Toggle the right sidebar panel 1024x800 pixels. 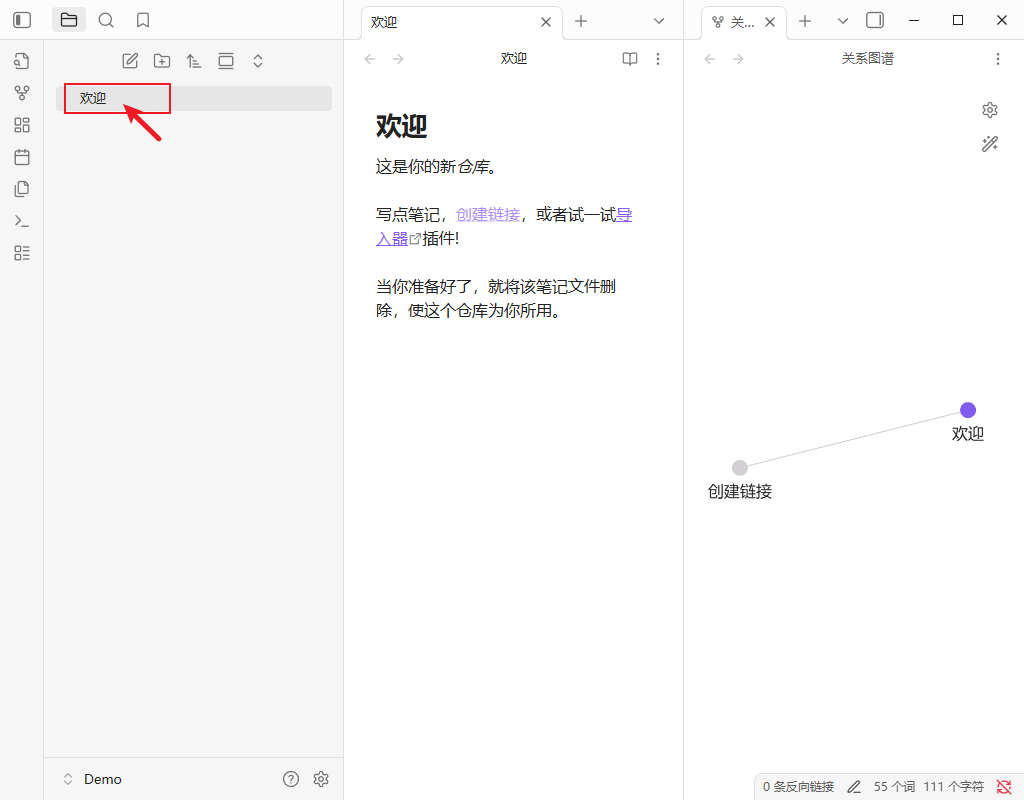pyautogui.click(x=875, y=20)
